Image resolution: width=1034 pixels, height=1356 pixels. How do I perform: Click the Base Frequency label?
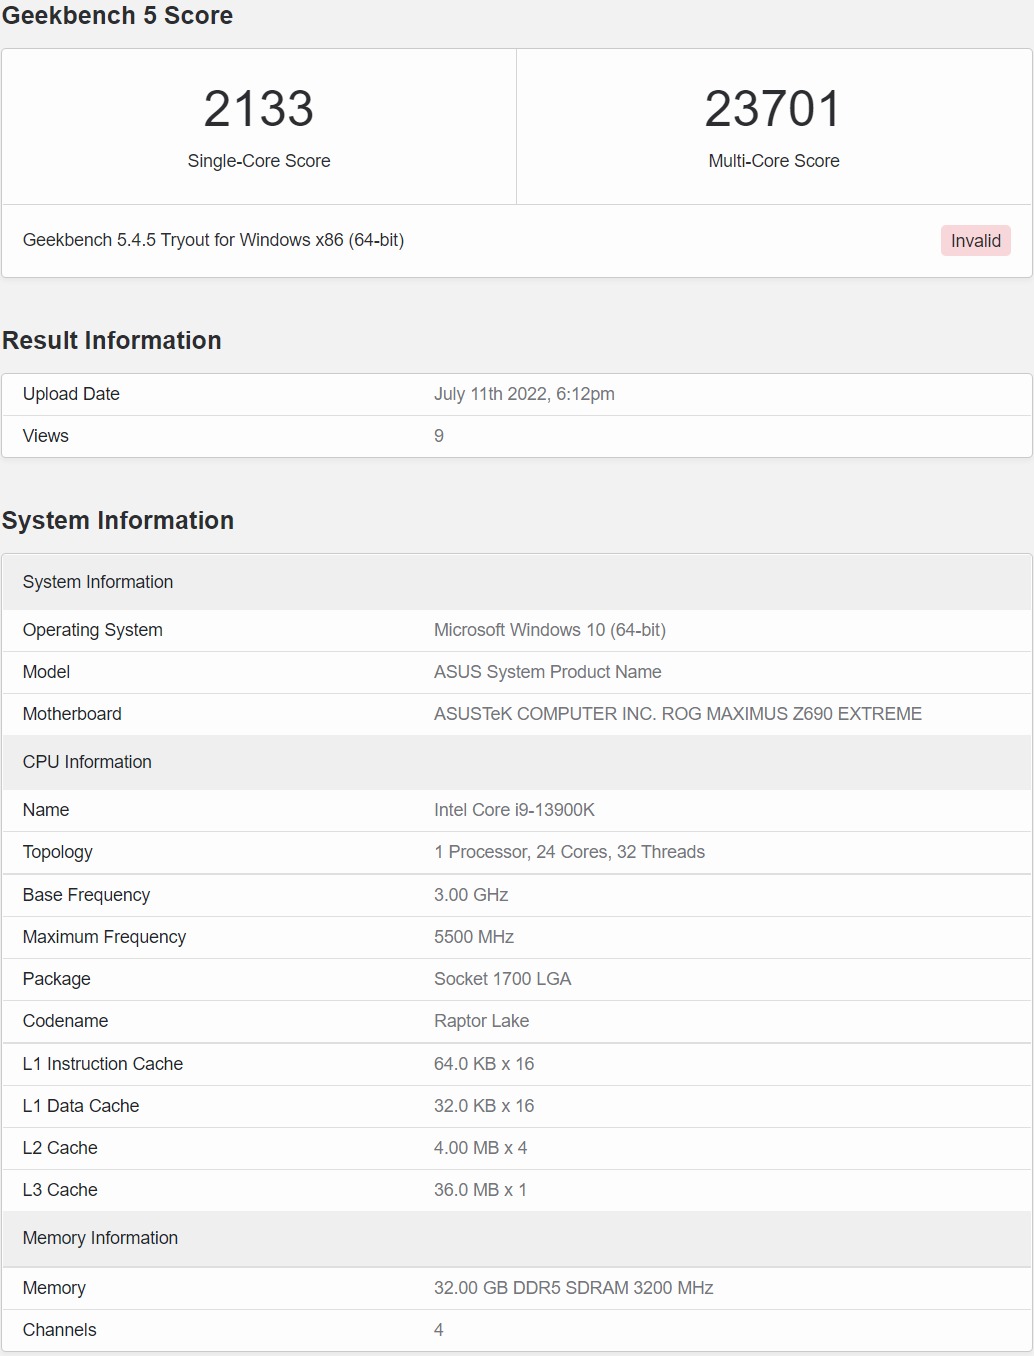tap(87, 895)
